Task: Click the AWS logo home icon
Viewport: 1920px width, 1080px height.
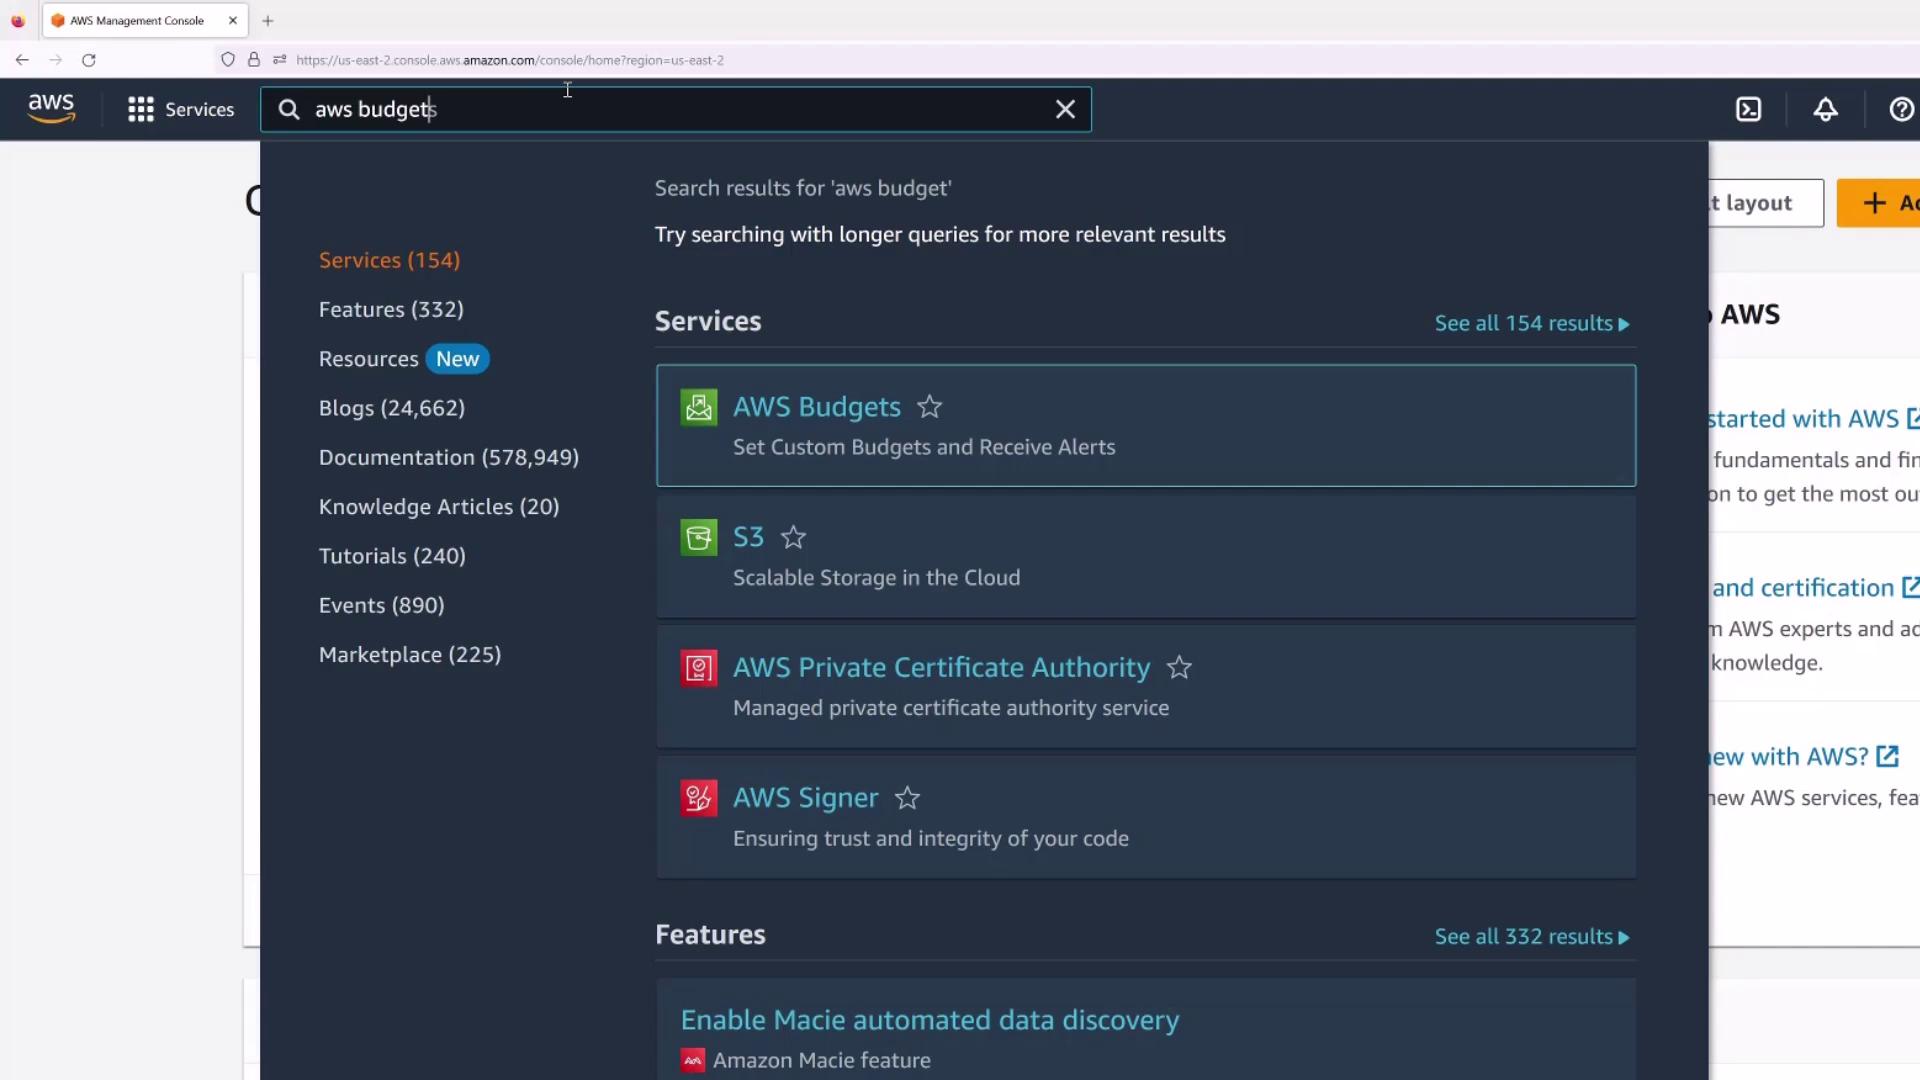Action: click(x=51, y=108)
